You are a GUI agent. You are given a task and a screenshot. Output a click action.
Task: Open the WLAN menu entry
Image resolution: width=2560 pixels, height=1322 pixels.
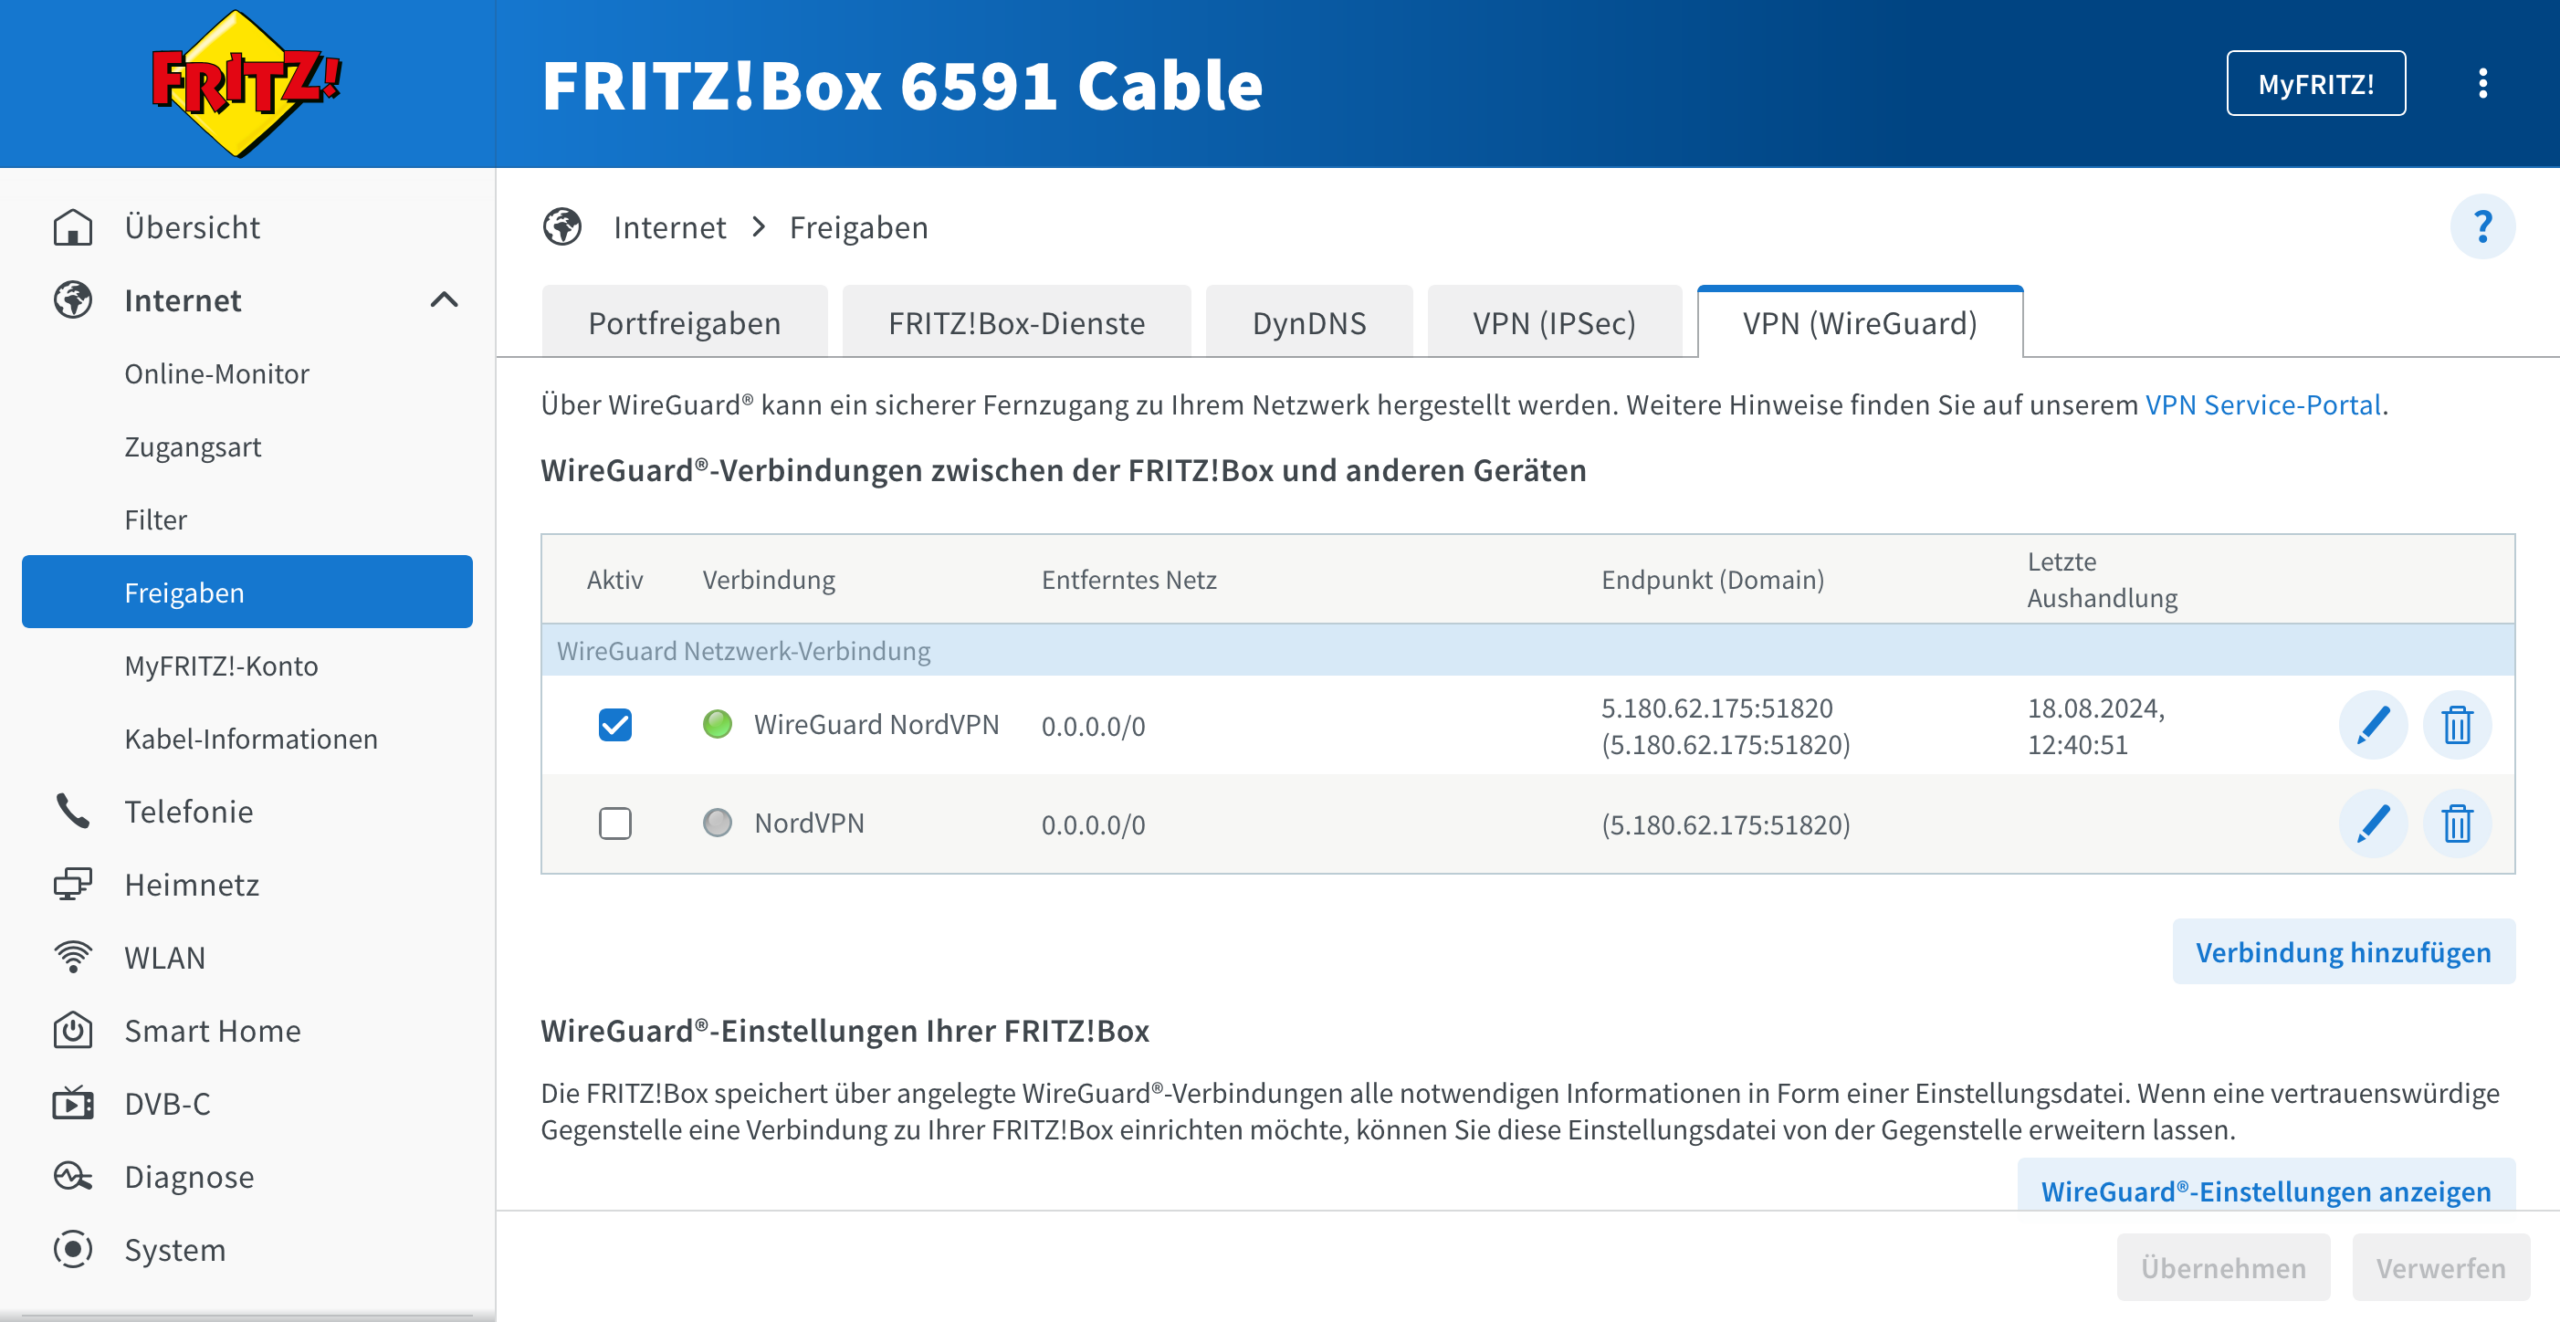tap(165, 957)
